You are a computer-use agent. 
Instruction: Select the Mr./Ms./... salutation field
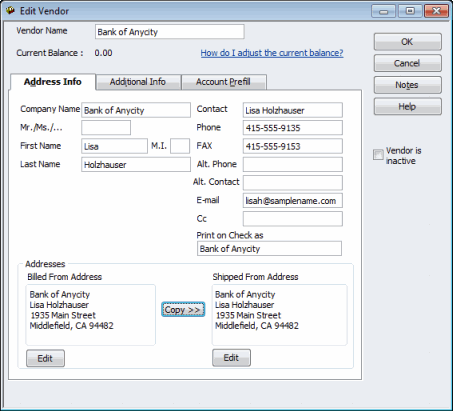coord(106,128)
